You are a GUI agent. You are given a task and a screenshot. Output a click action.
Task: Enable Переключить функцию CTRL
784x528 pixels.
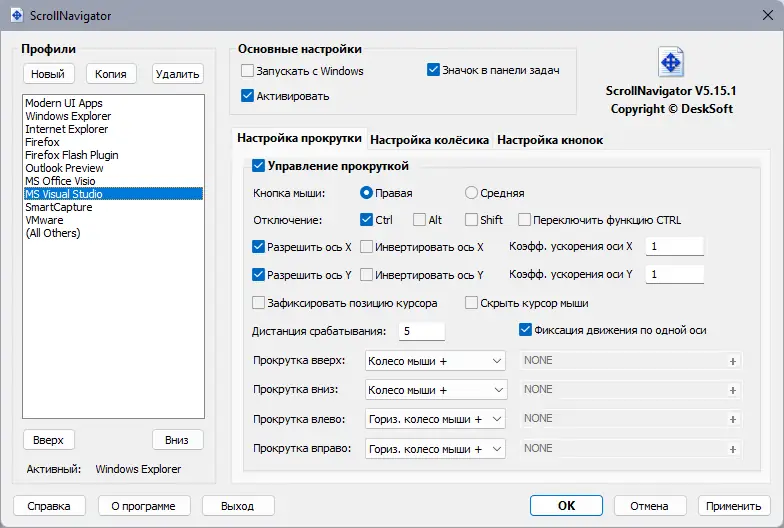point(524,220)
